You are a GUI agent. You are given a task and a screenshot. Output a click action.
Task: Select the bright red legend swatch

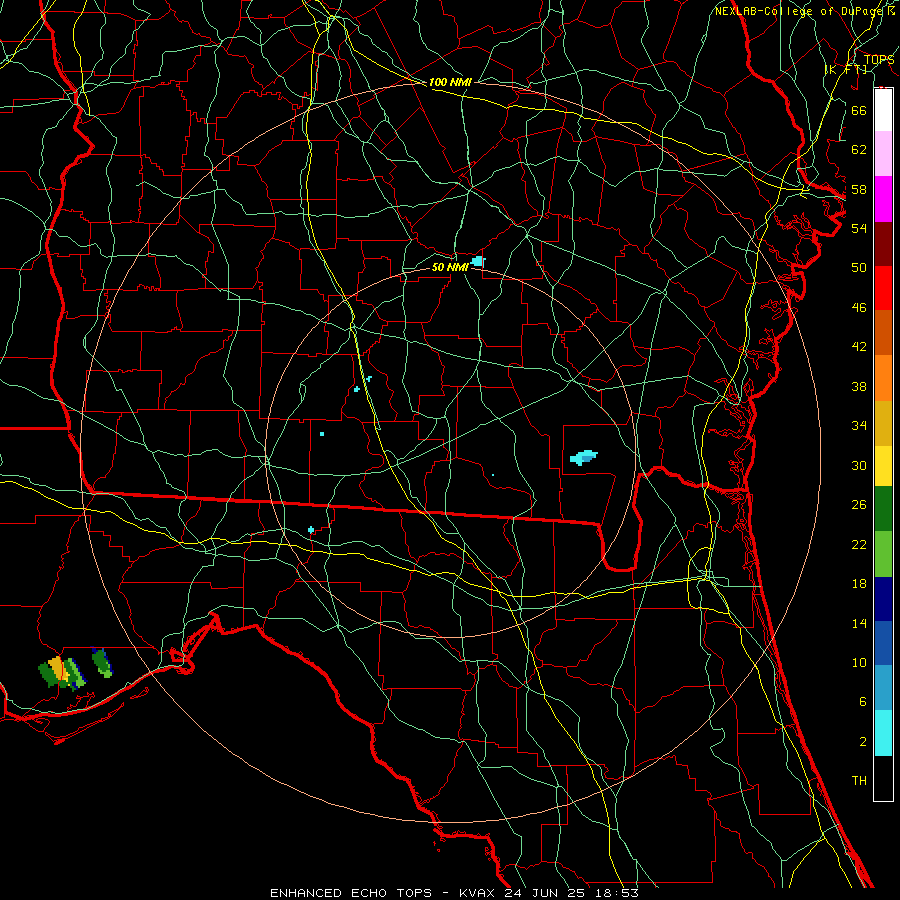(883, 288)
